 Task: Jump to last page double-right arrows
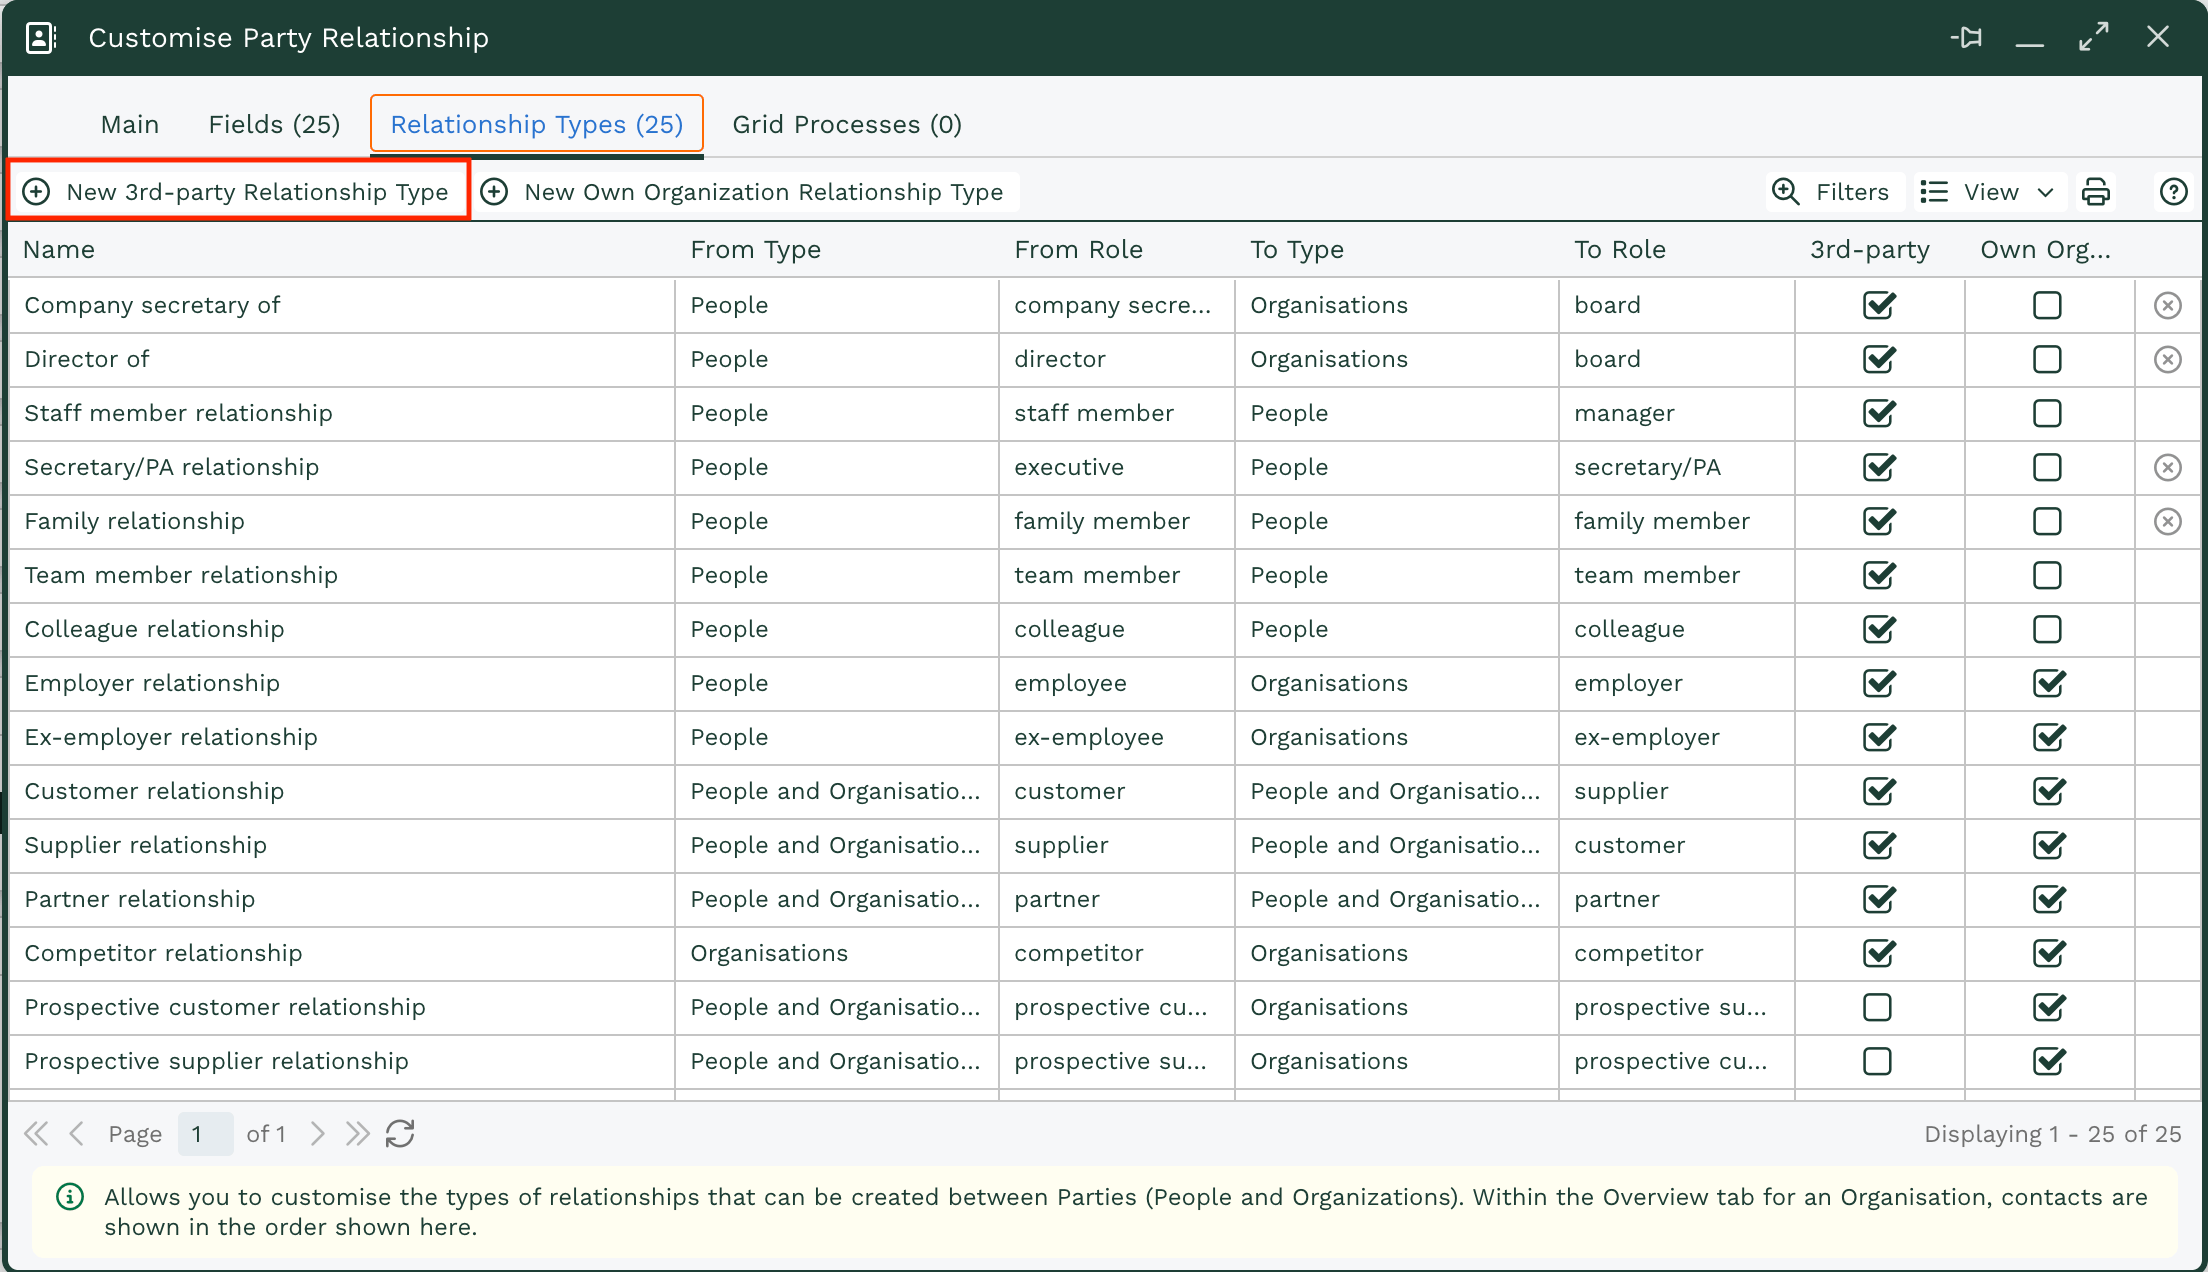357,1133
